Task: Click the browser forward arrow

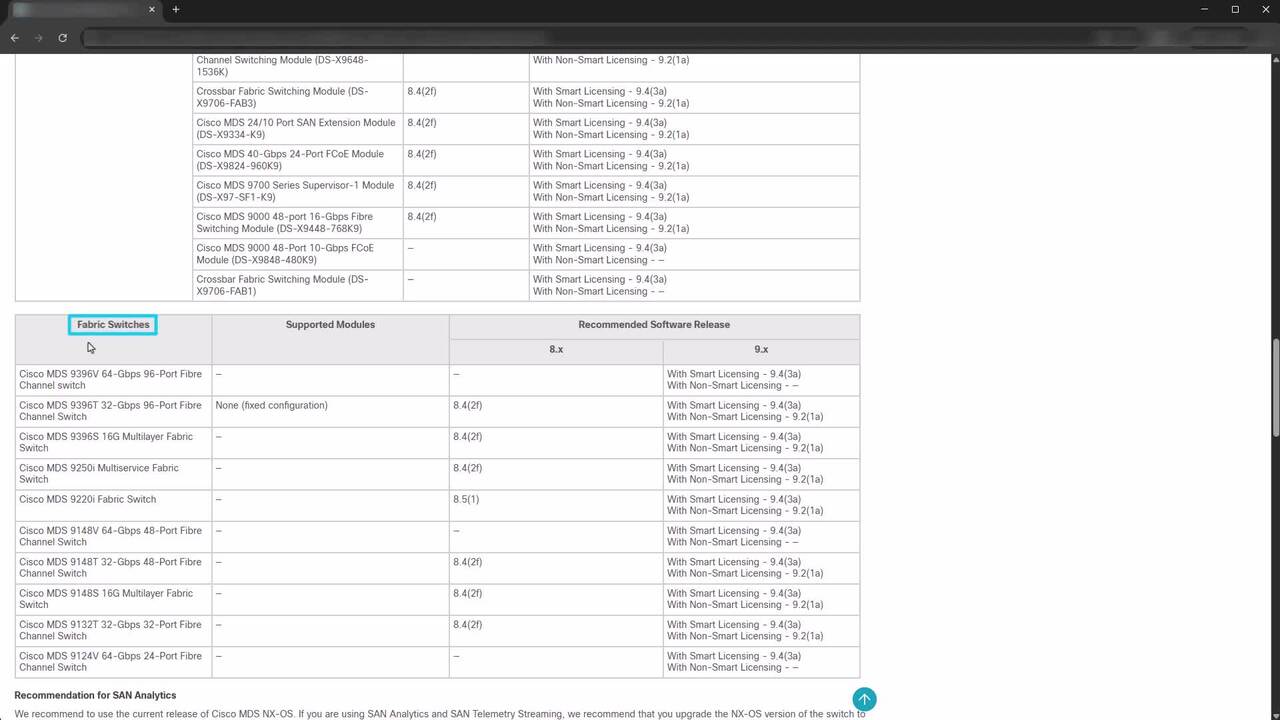Action: pyautogui.click(x=38, y=38)
